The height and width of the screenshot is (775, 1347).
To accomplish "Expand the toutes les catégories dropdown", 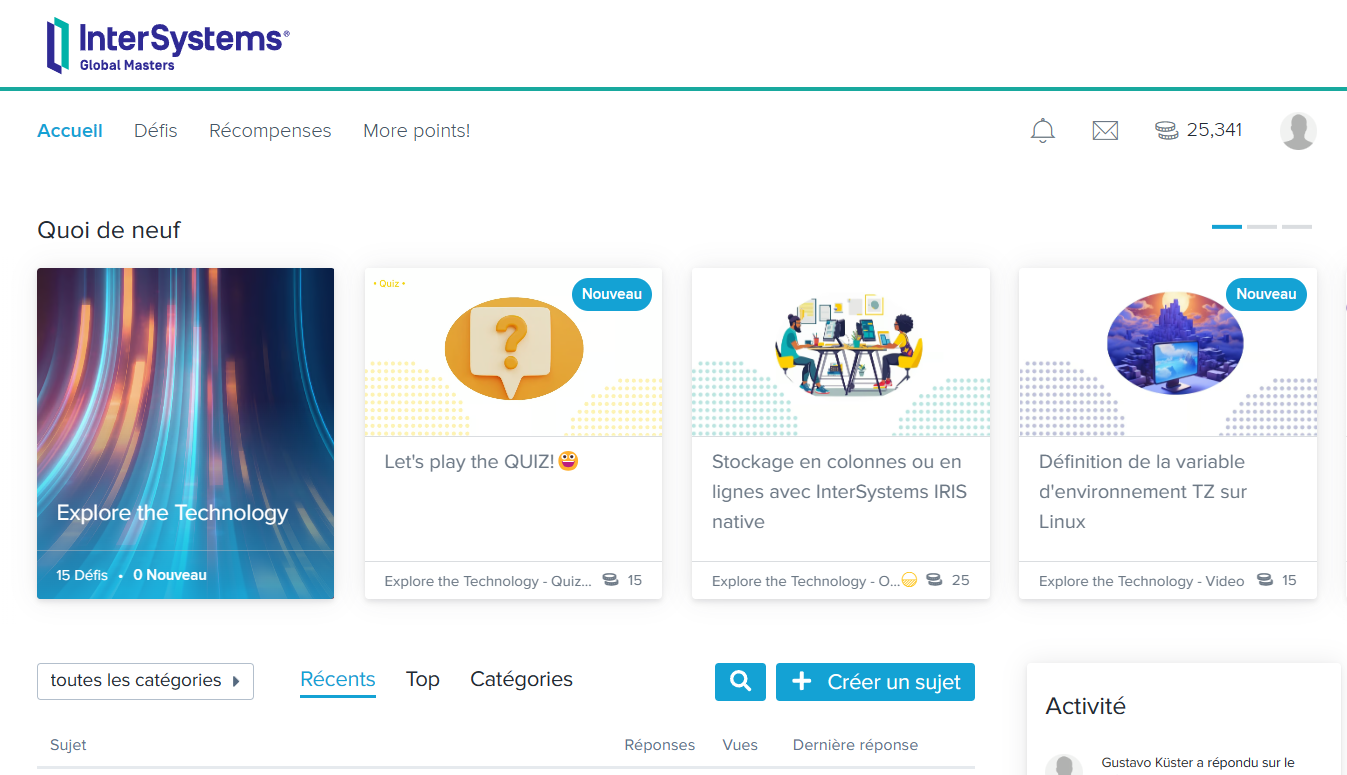I will (x=145, y=681).
